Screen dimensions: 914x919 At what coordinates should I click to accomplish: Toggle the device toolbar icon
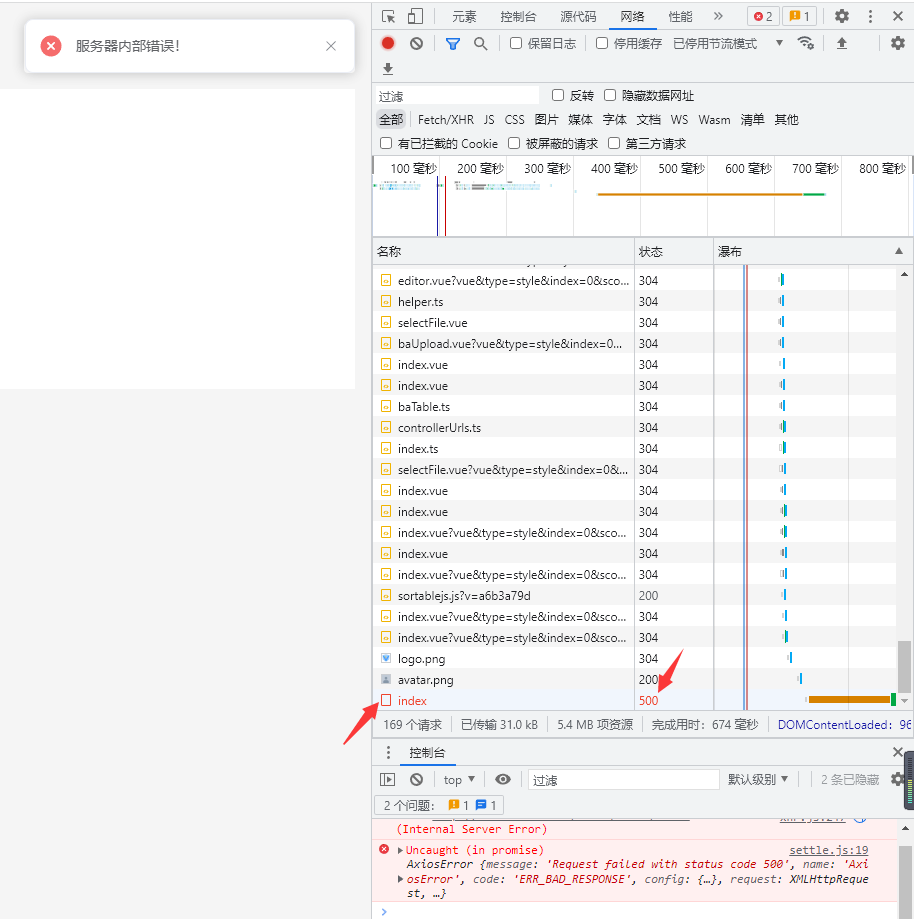[x=415, y=16]
